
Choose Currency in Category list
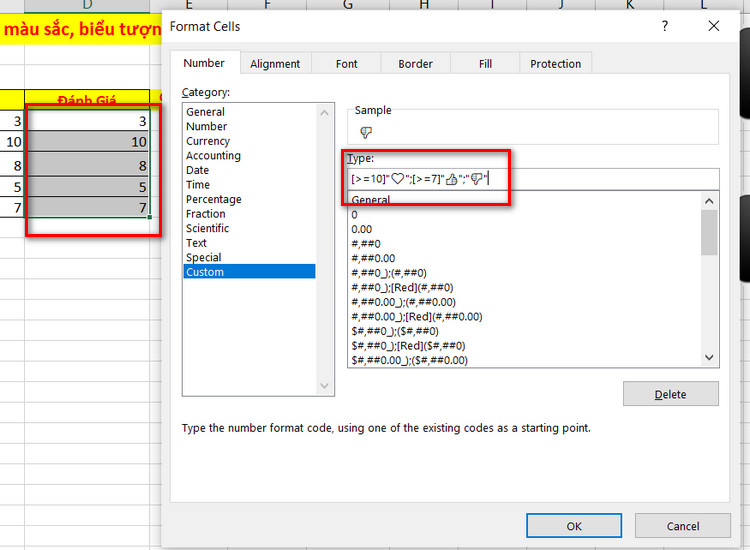click(208, 141)
